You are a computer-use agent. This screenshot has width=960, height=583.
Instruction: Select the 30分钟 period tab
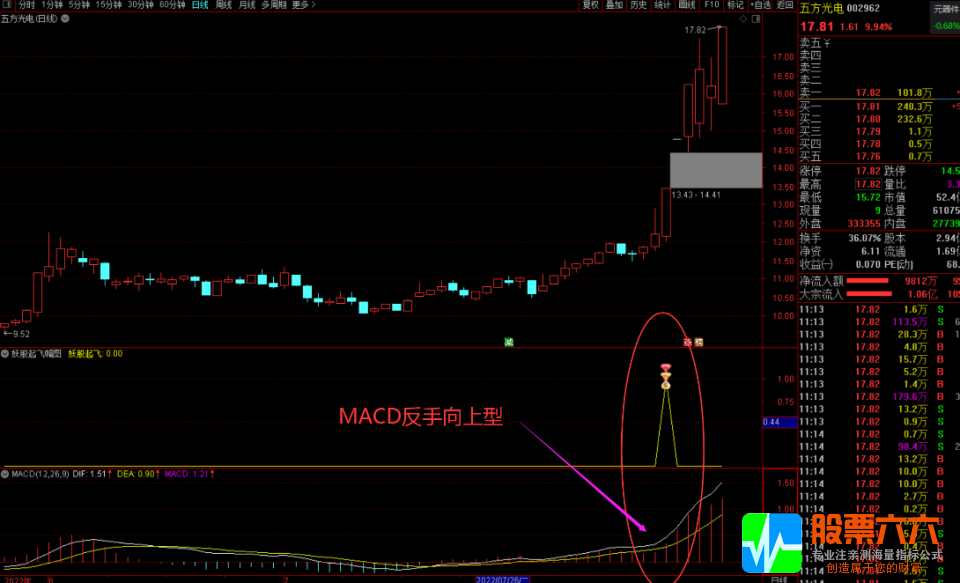140,5
